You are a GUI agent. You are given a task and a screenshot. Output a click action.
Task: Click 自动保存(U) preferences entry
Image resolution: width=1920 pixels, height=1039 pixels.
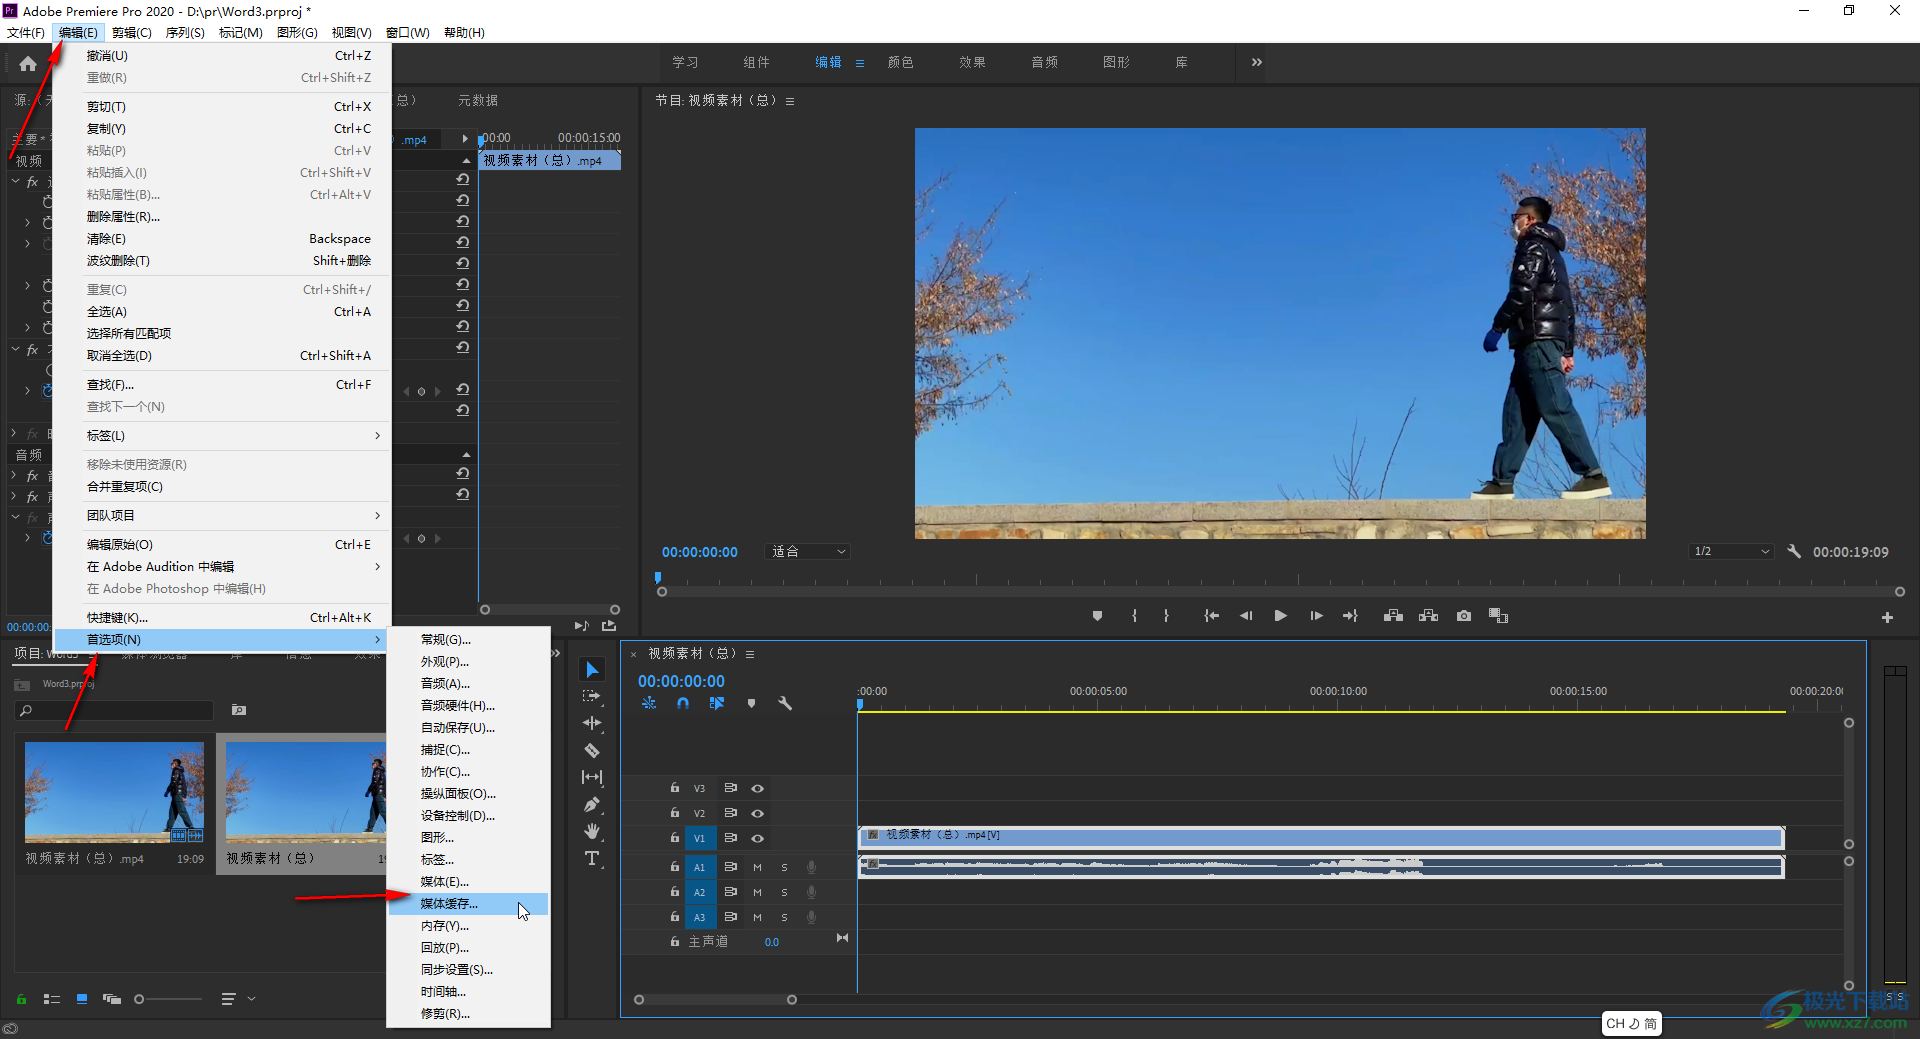click(x=457, y=728)
